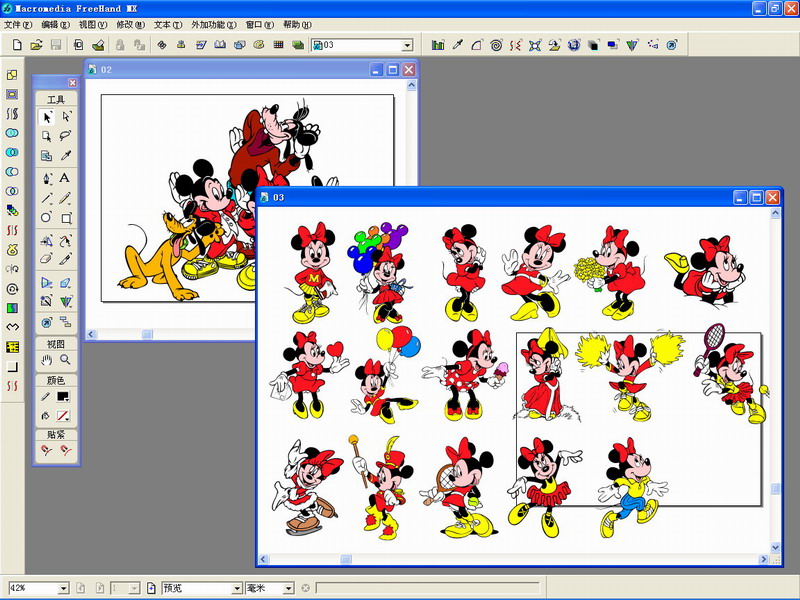Click the Open file icon
The height and width of the screenshot is (600, 800).
point(36,45)
